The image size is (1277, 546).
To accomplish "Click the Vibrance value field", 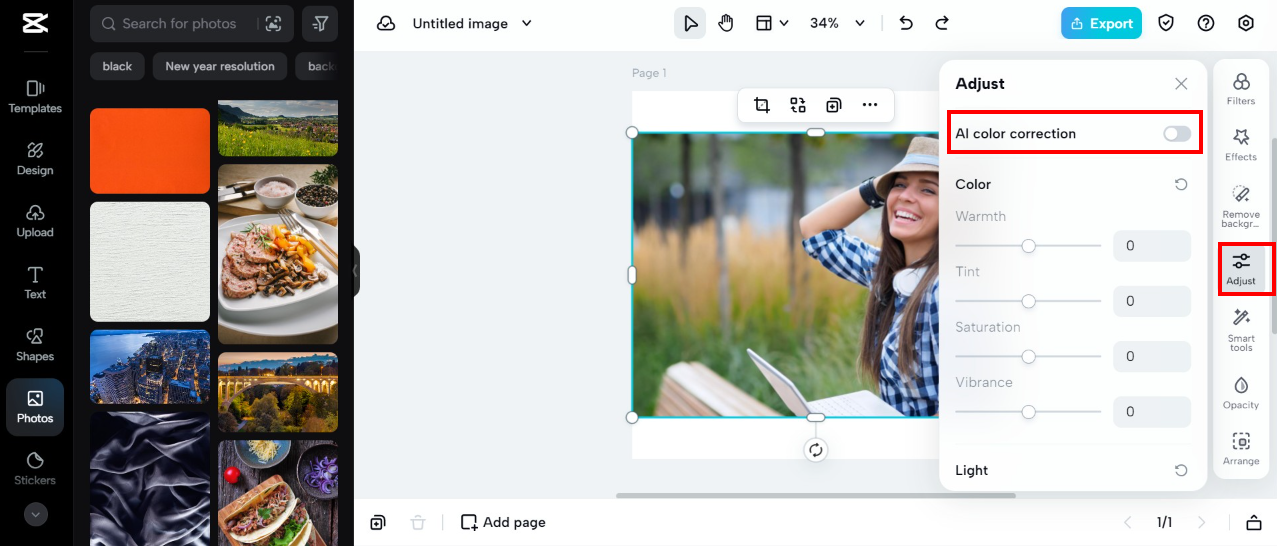I will [x=1152, y=412].
